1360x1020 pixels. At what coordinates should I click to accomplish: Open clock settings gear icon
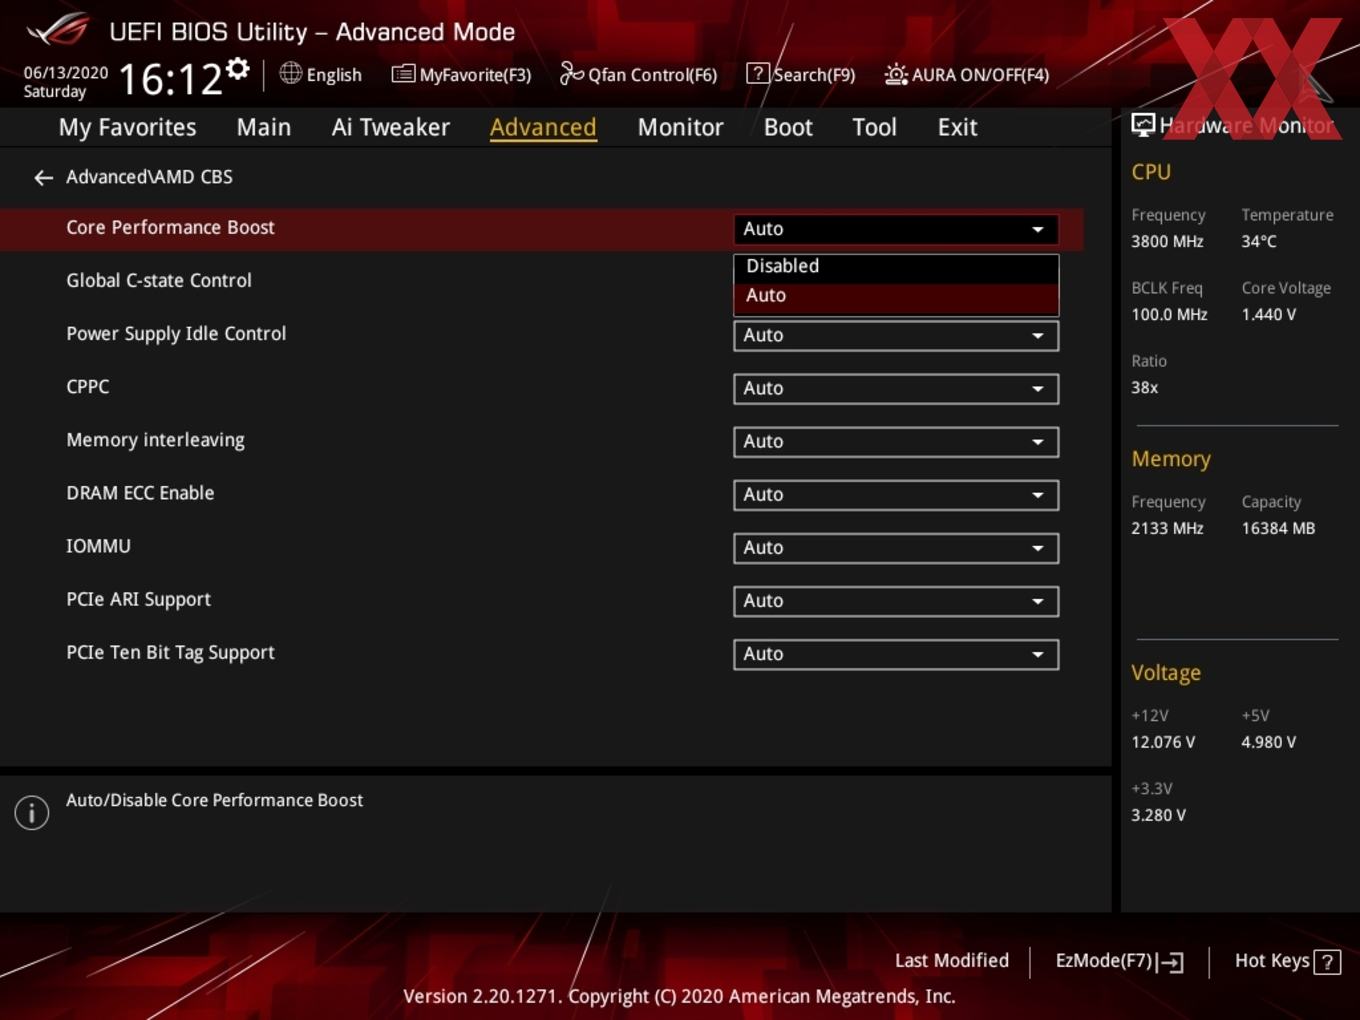click(x=237, y=68)
